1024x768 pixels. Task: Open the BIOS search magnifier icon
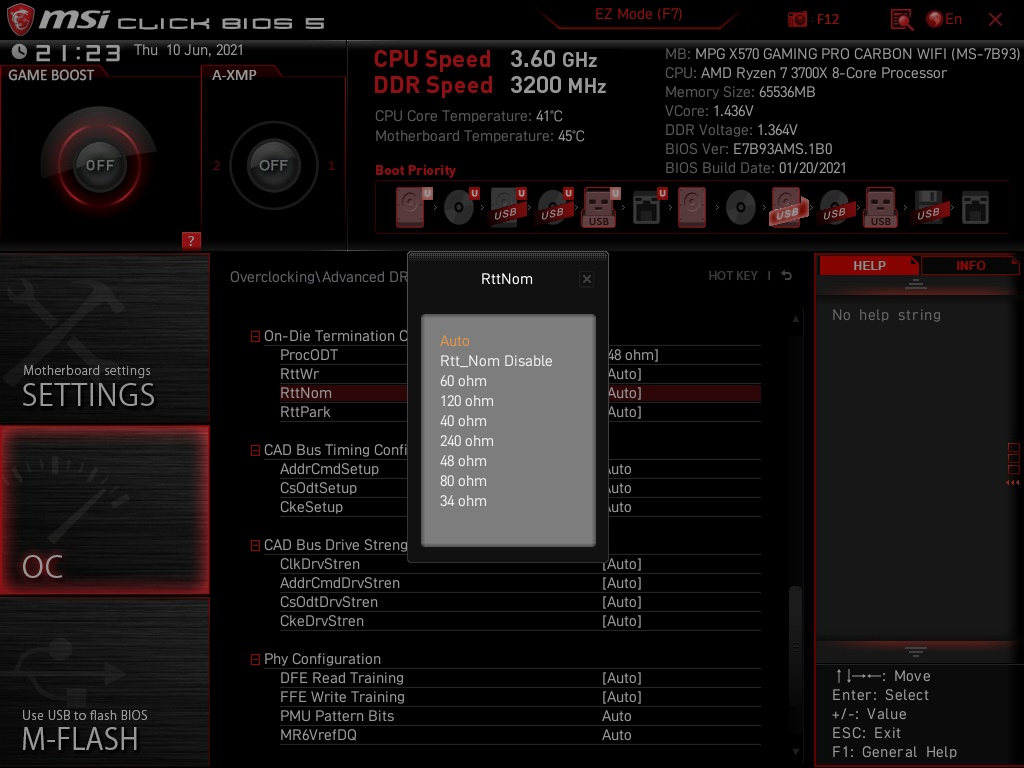coord(901,20)
